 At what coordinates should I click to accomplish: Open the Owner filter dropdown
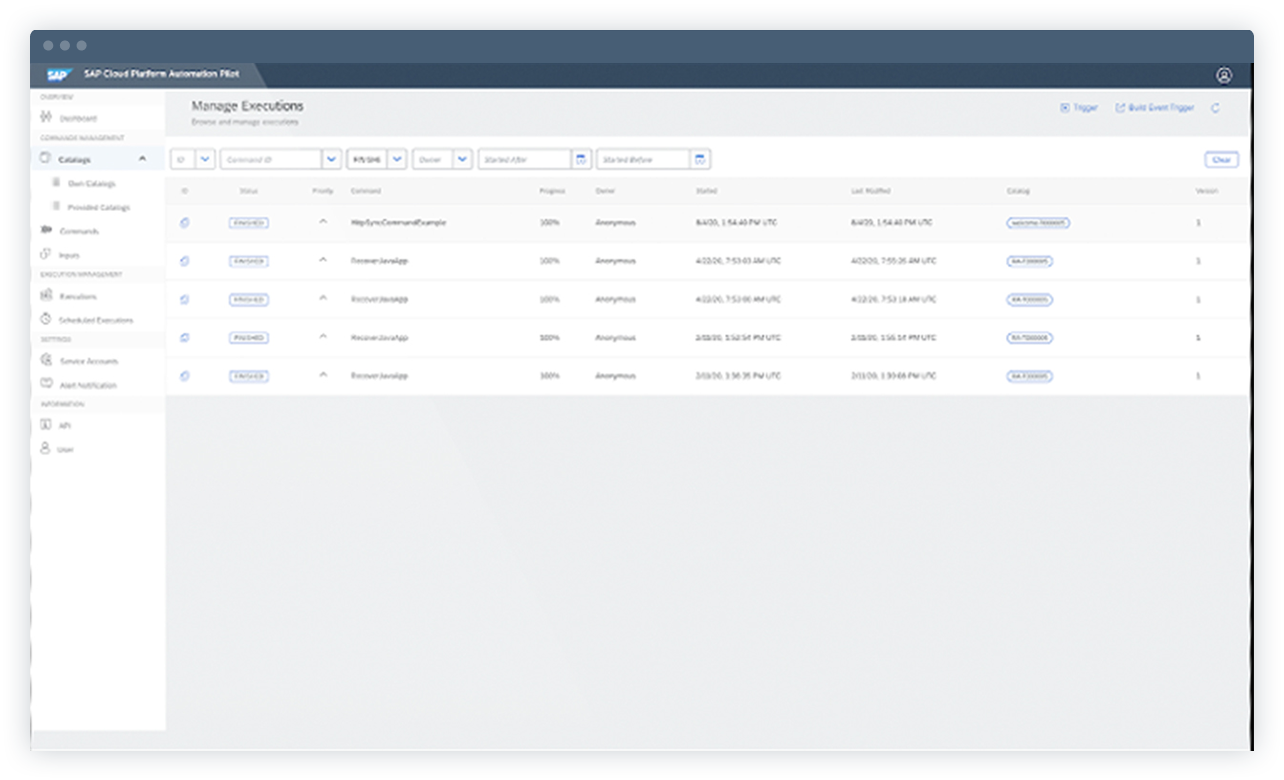tap(462, 160)
